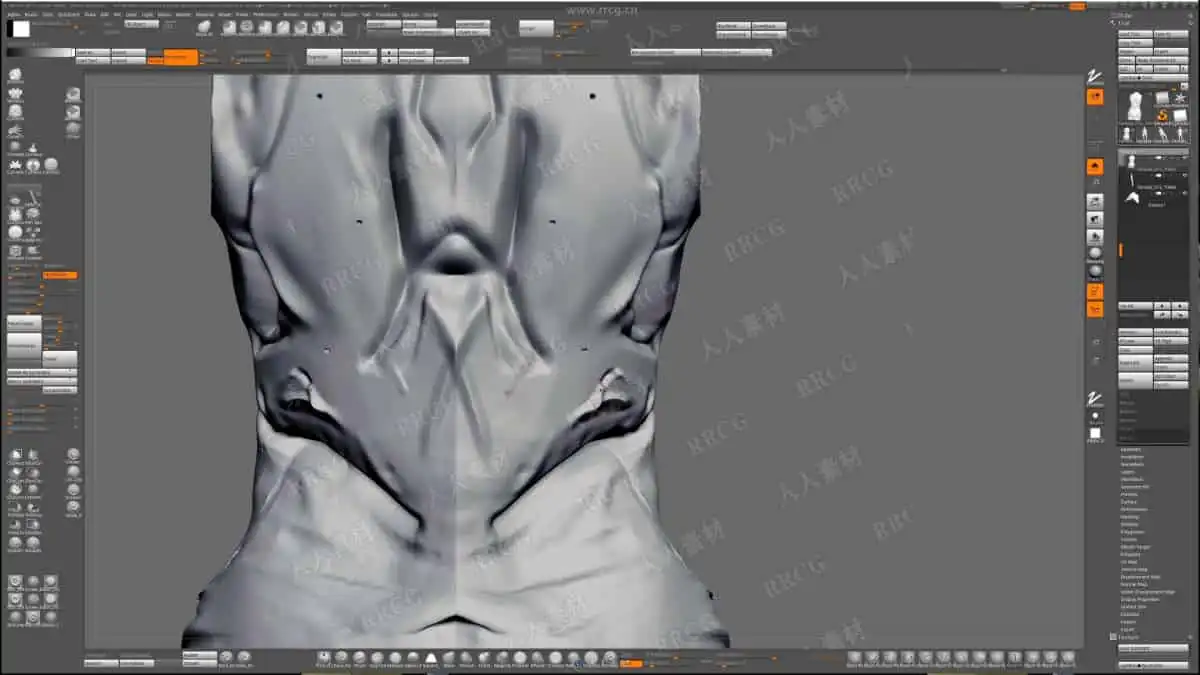1200x675 pixels.
Task: Open the Preferences menu
Action: tap(266, 15)
